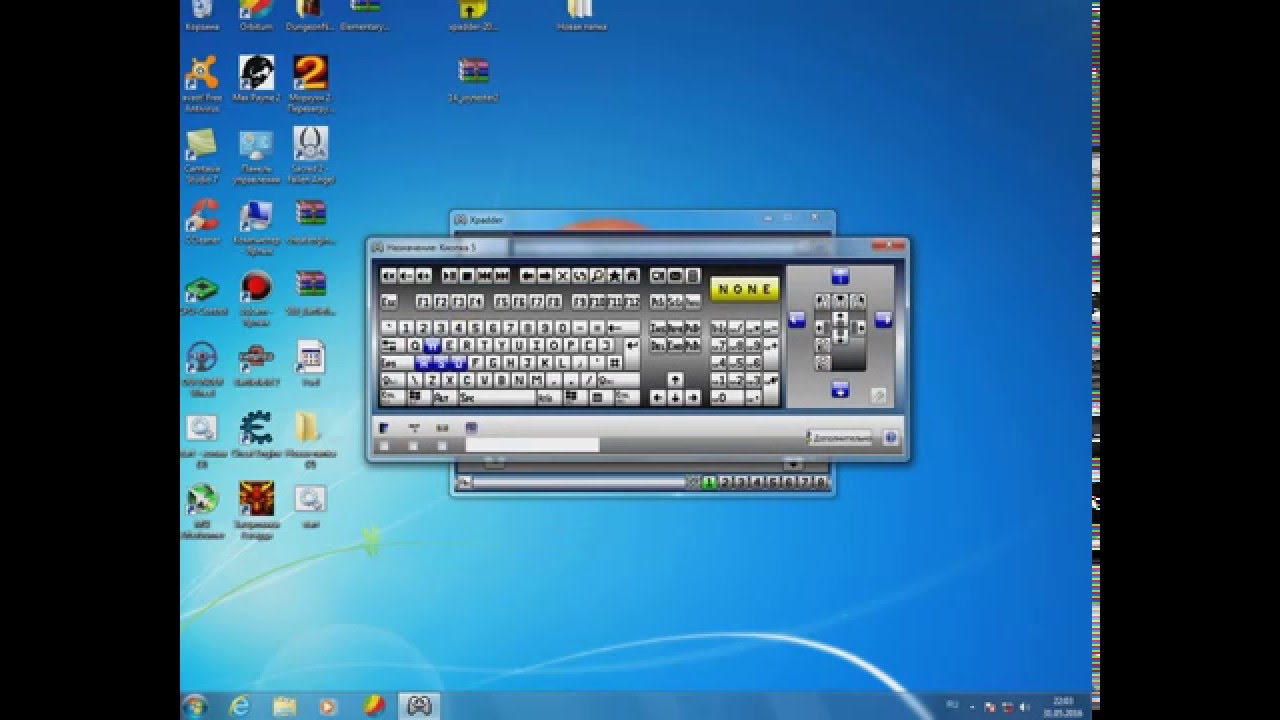Tick the third checkbox in the bottom strip
The width and height of the screenshot is (1280, 720).
click(442, 446)
